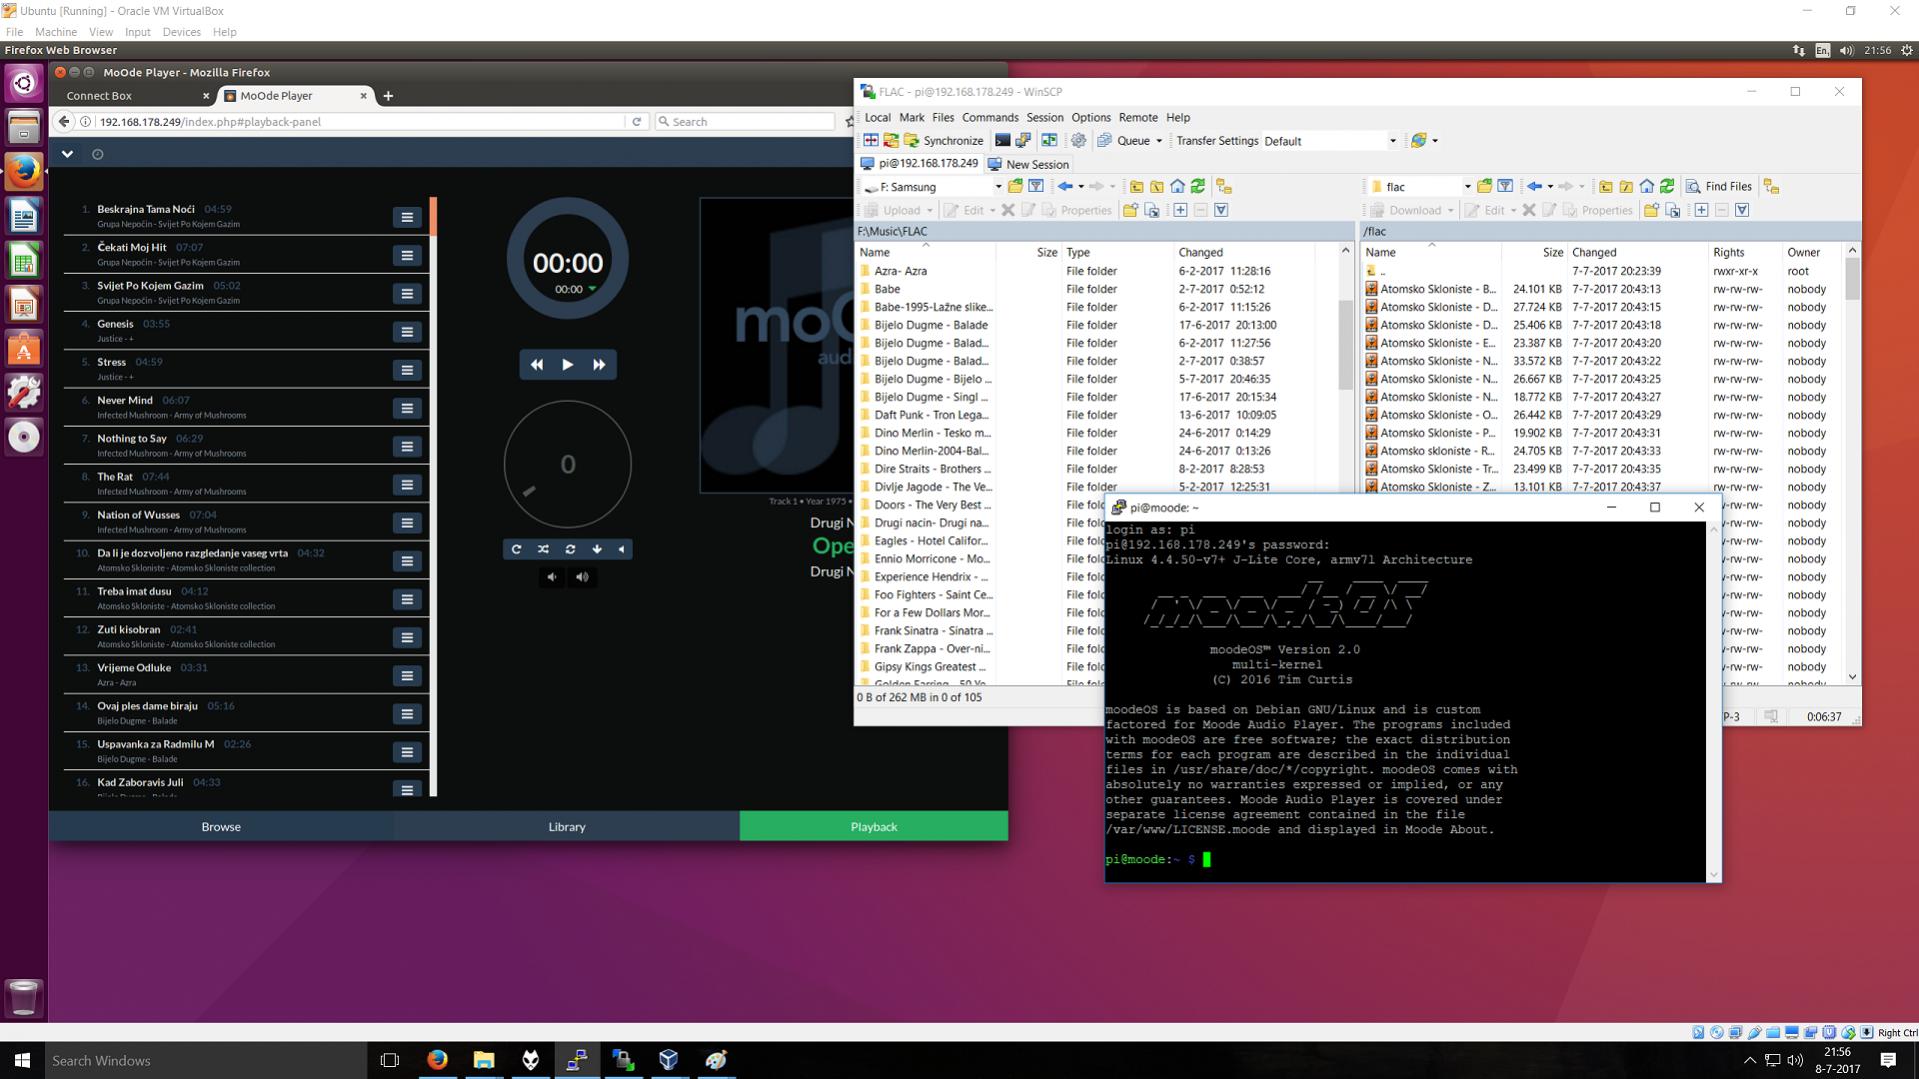1919x1079 pixels.
Task: Play the current track in MoOde
Action: coord(567,365)
